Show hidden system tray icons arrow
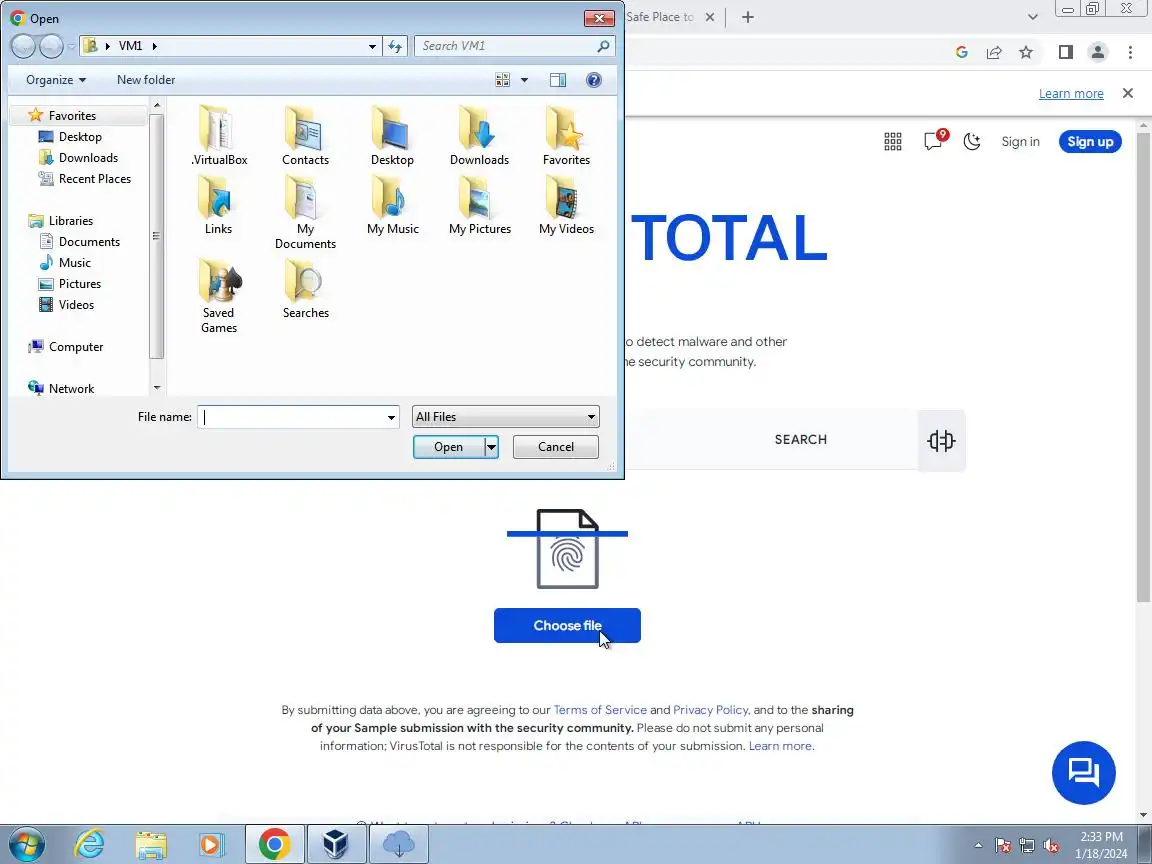The width and height of the screenshot is (1152, 864). (978, 846)
